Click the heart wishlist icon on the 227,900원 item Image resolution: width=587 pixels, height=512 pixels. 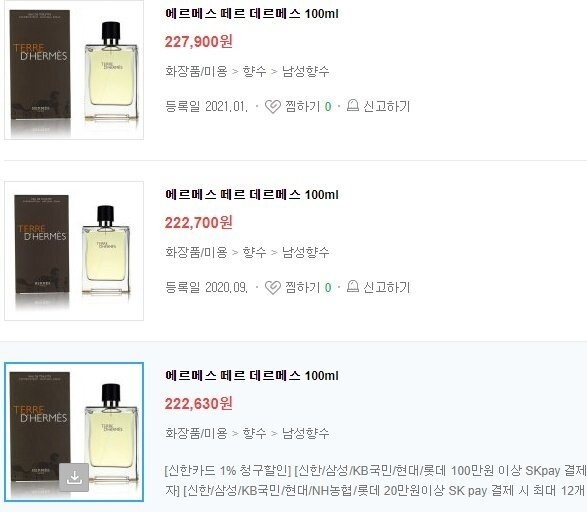(x=273, y=107)
